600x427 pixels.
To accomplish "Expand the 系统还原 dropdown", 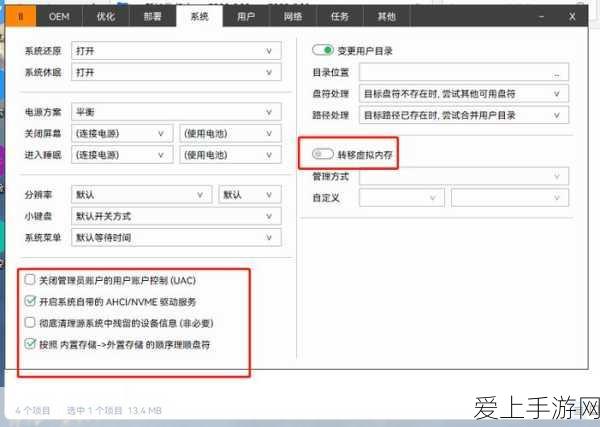I will (x=176, y=51).
